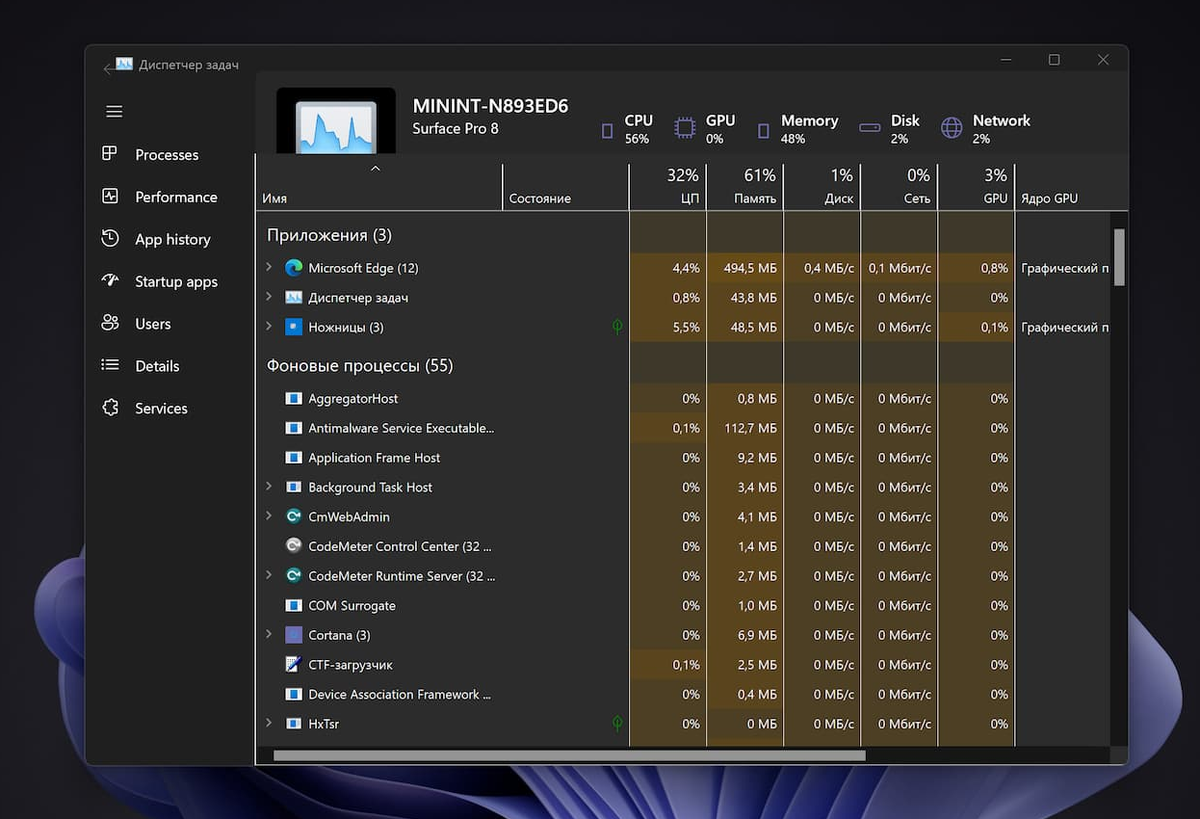This screenshot has height=819, width=1200.
Task: Sort by the ЦП column header
Action: pos(668,187)
